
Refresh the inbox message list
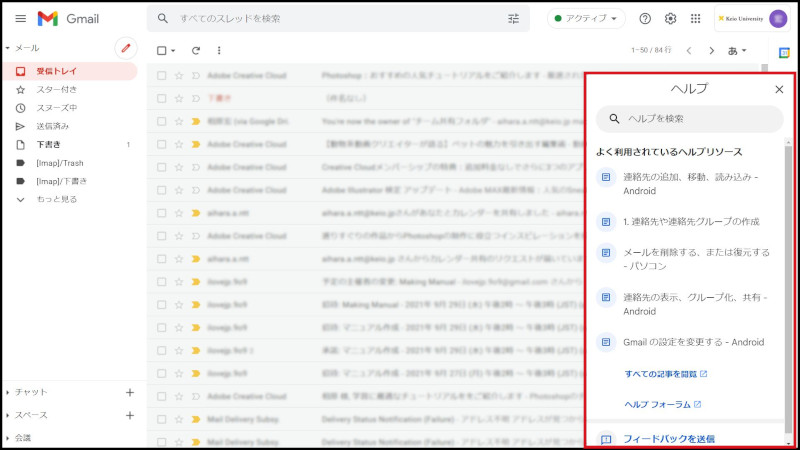[x=196, y=50]
